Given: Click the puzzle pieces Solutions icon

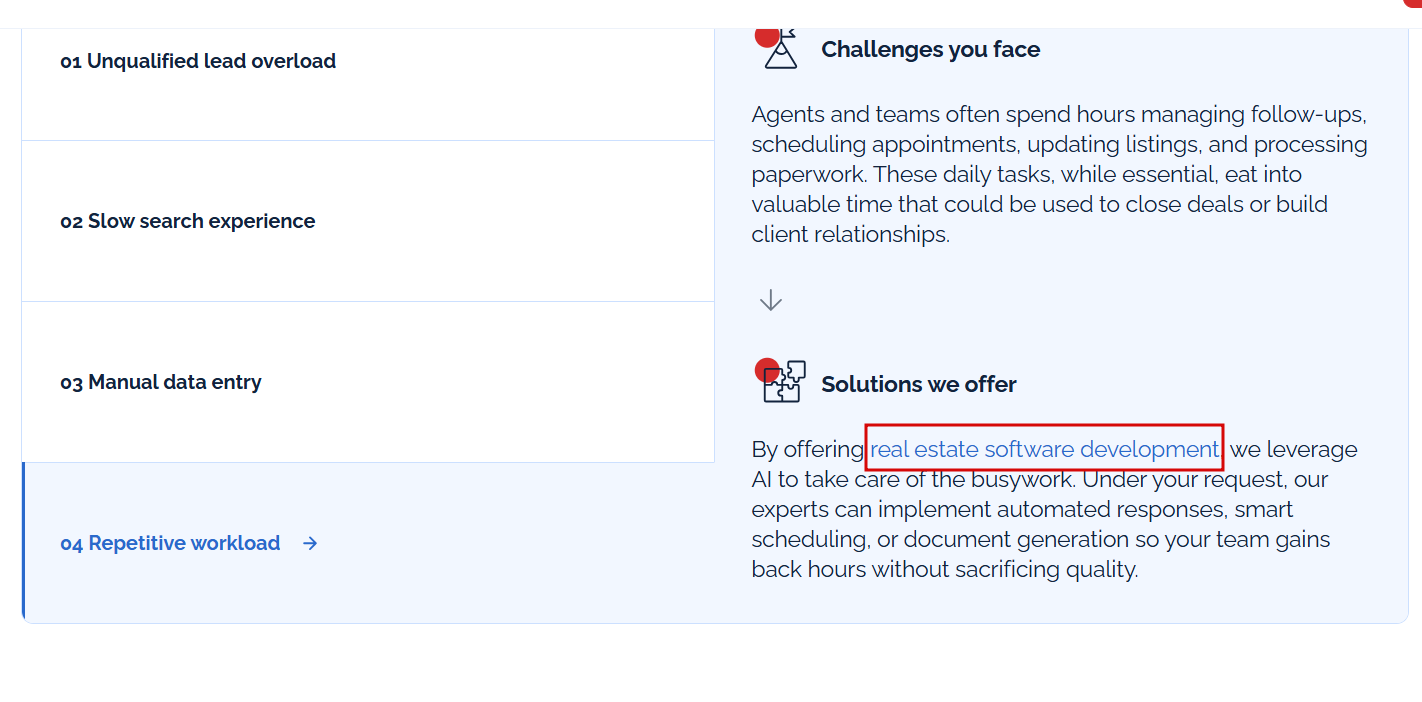Looking at the screenshot, I should point(781,381).
